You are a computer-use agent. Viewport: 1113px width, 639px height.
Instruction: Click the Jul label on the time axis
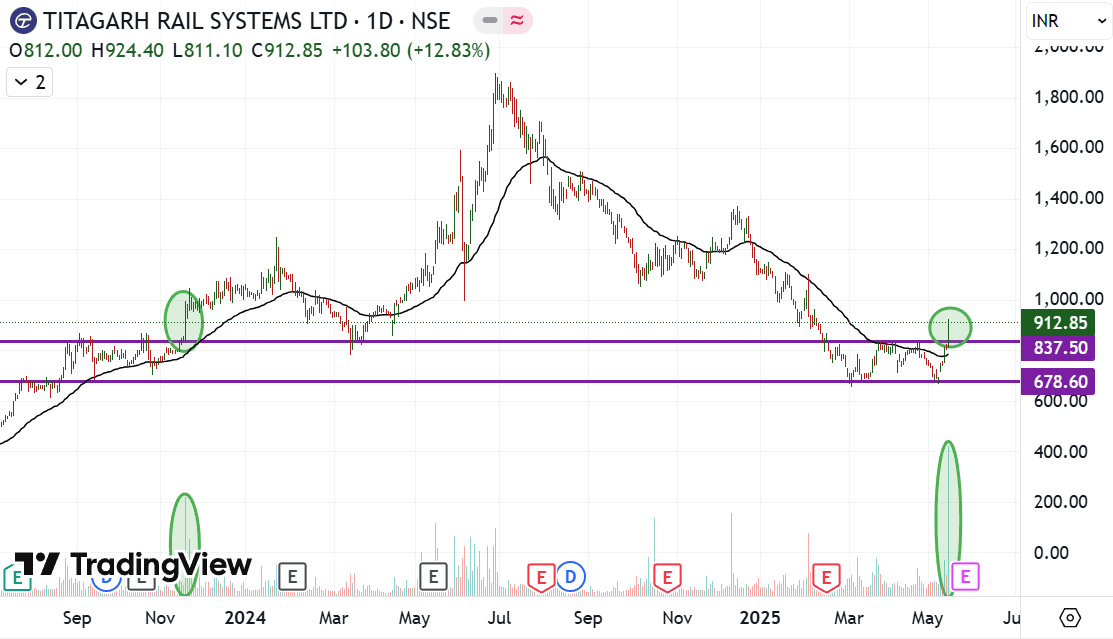[x=499, y=618]
